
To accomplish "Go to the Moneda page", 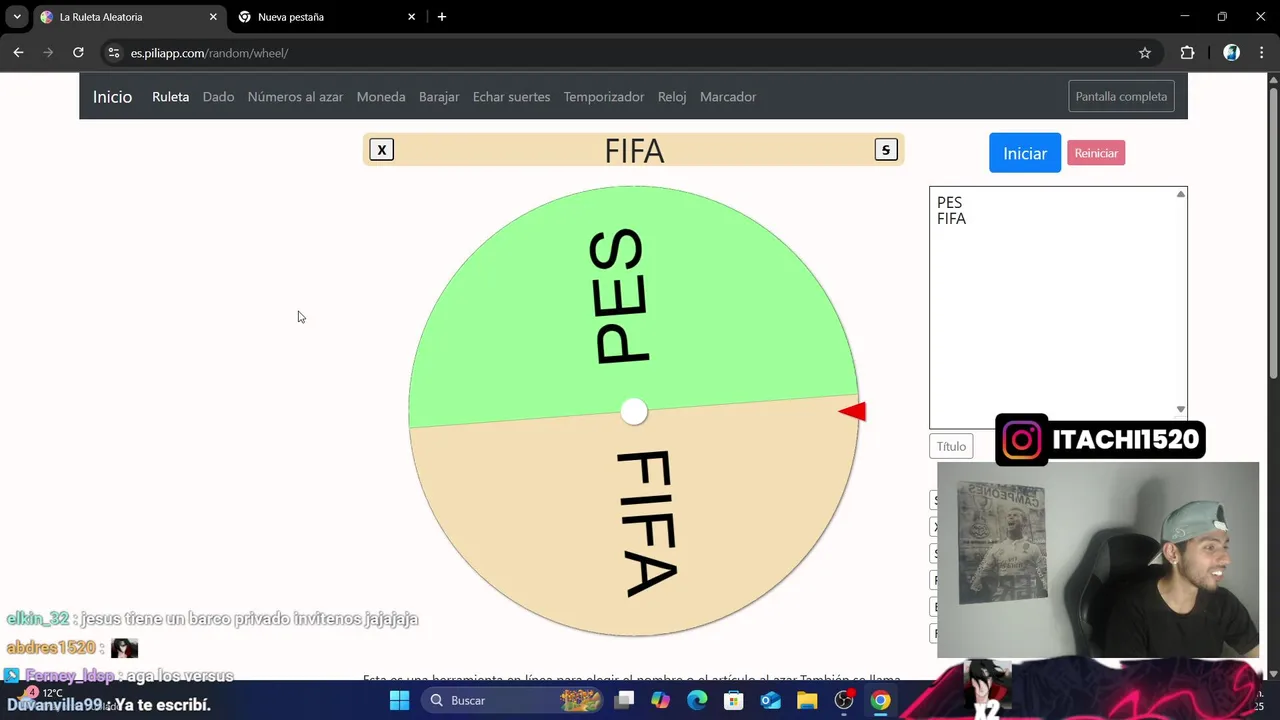I will pyautogui.click(x=381, y=97).
